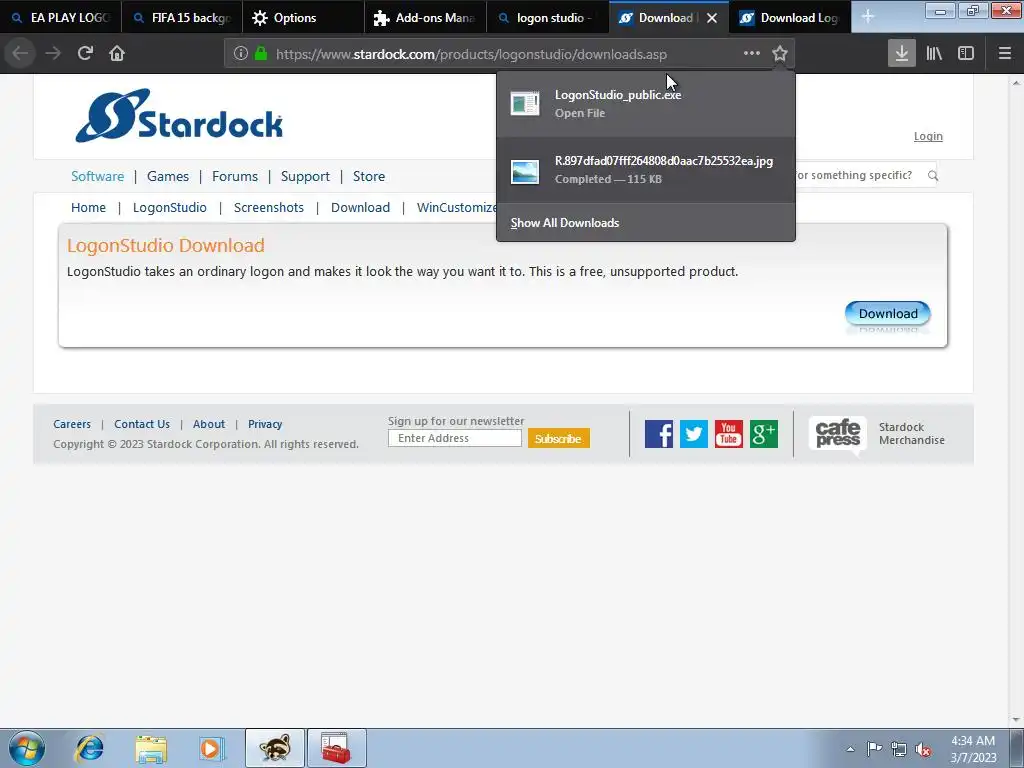Image resolution: width=1024 pixels, height=768 pixels.
Task: Reload the current page
Action: pos(85,54)
